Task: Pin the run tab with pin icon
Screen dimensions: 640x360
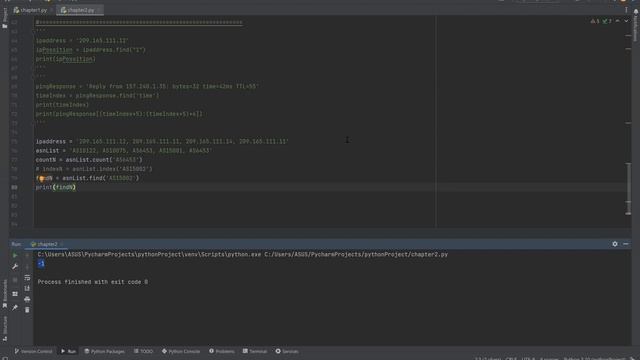Action: pos(15,307)
